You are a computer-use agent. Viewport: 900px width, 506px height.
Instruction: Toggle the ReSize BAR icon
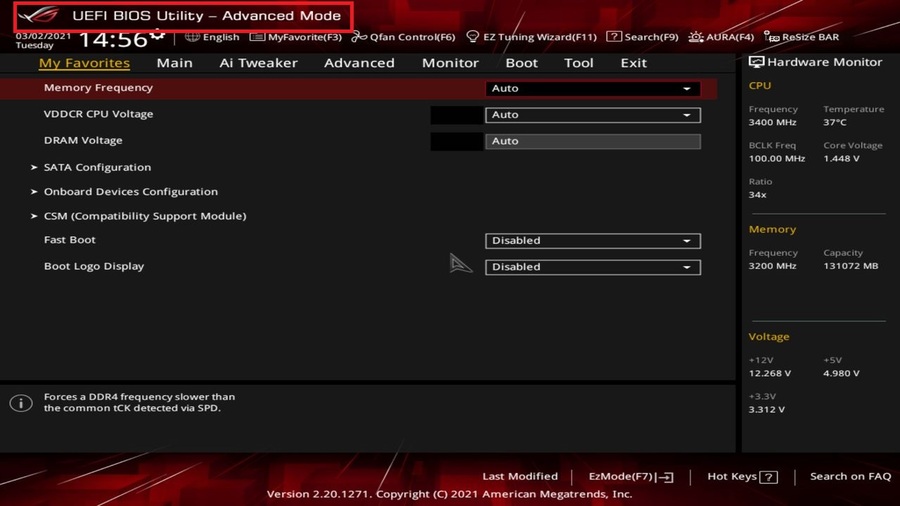[x=771, y=37]
